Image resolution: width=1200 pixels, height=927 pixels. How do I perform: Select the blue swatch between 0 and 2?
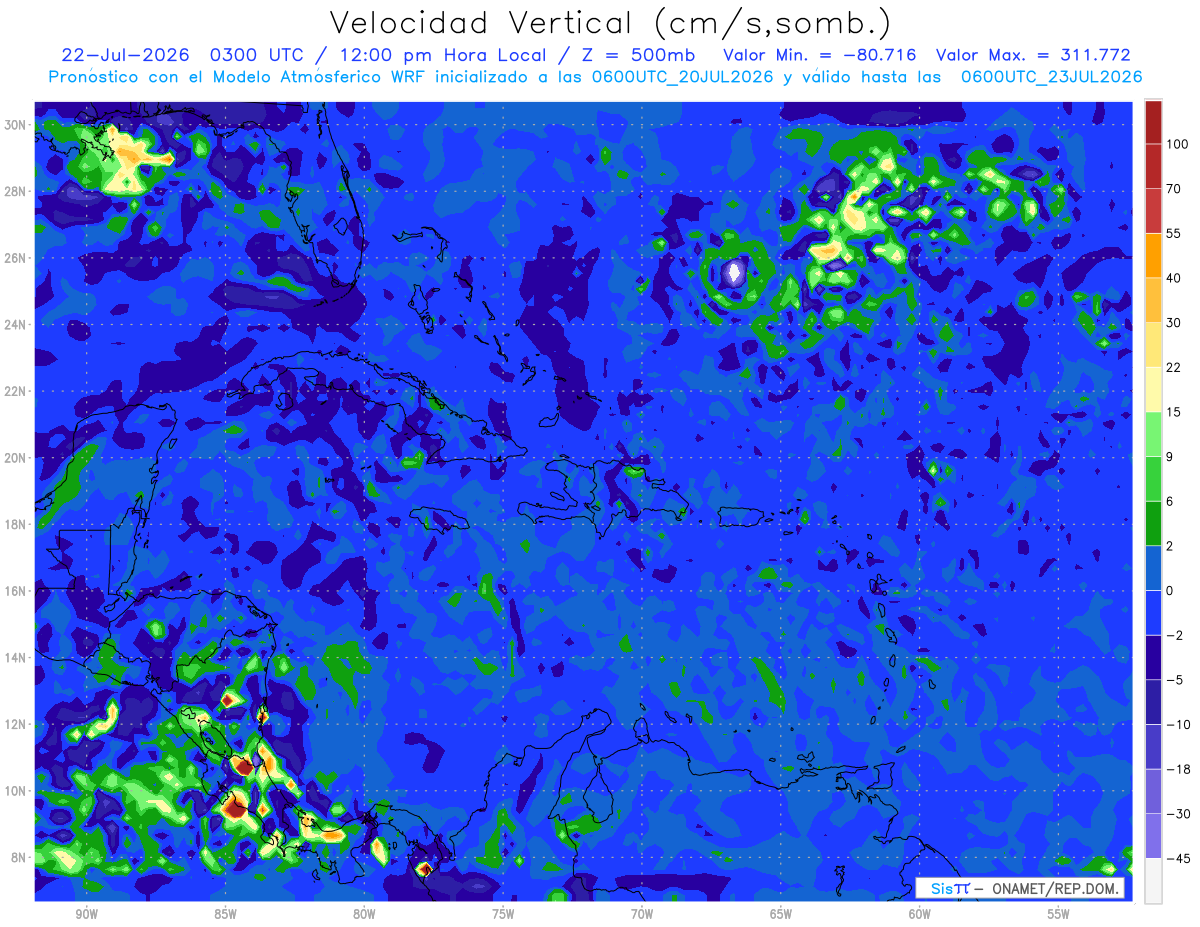[x=1153, y=568]
